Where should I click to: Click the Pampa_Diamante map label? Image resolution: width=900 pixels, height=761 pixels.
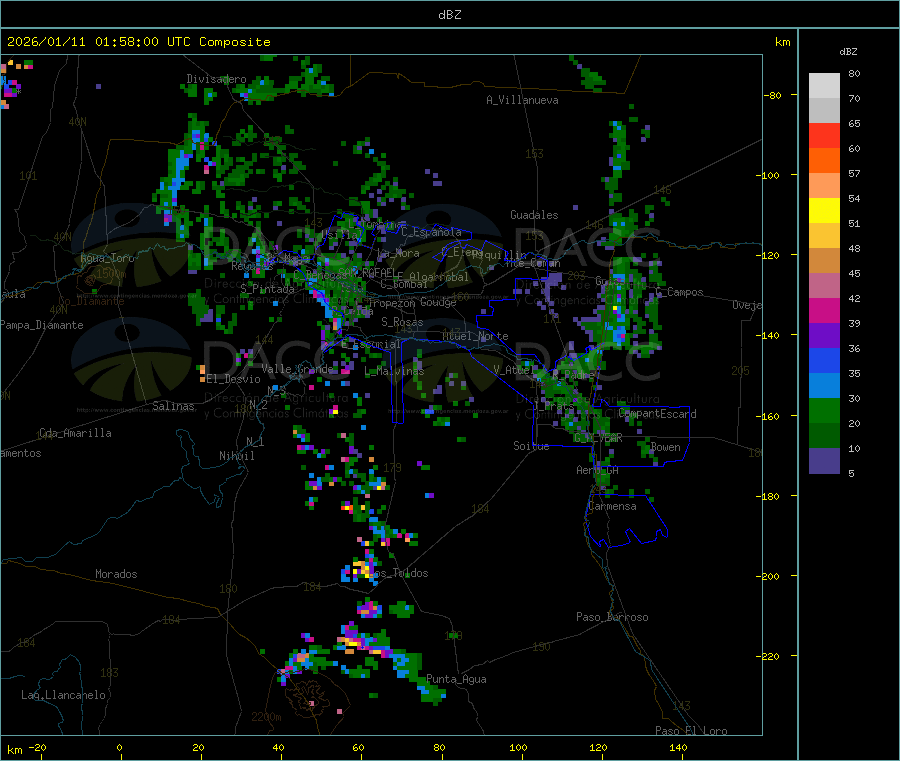42,325
